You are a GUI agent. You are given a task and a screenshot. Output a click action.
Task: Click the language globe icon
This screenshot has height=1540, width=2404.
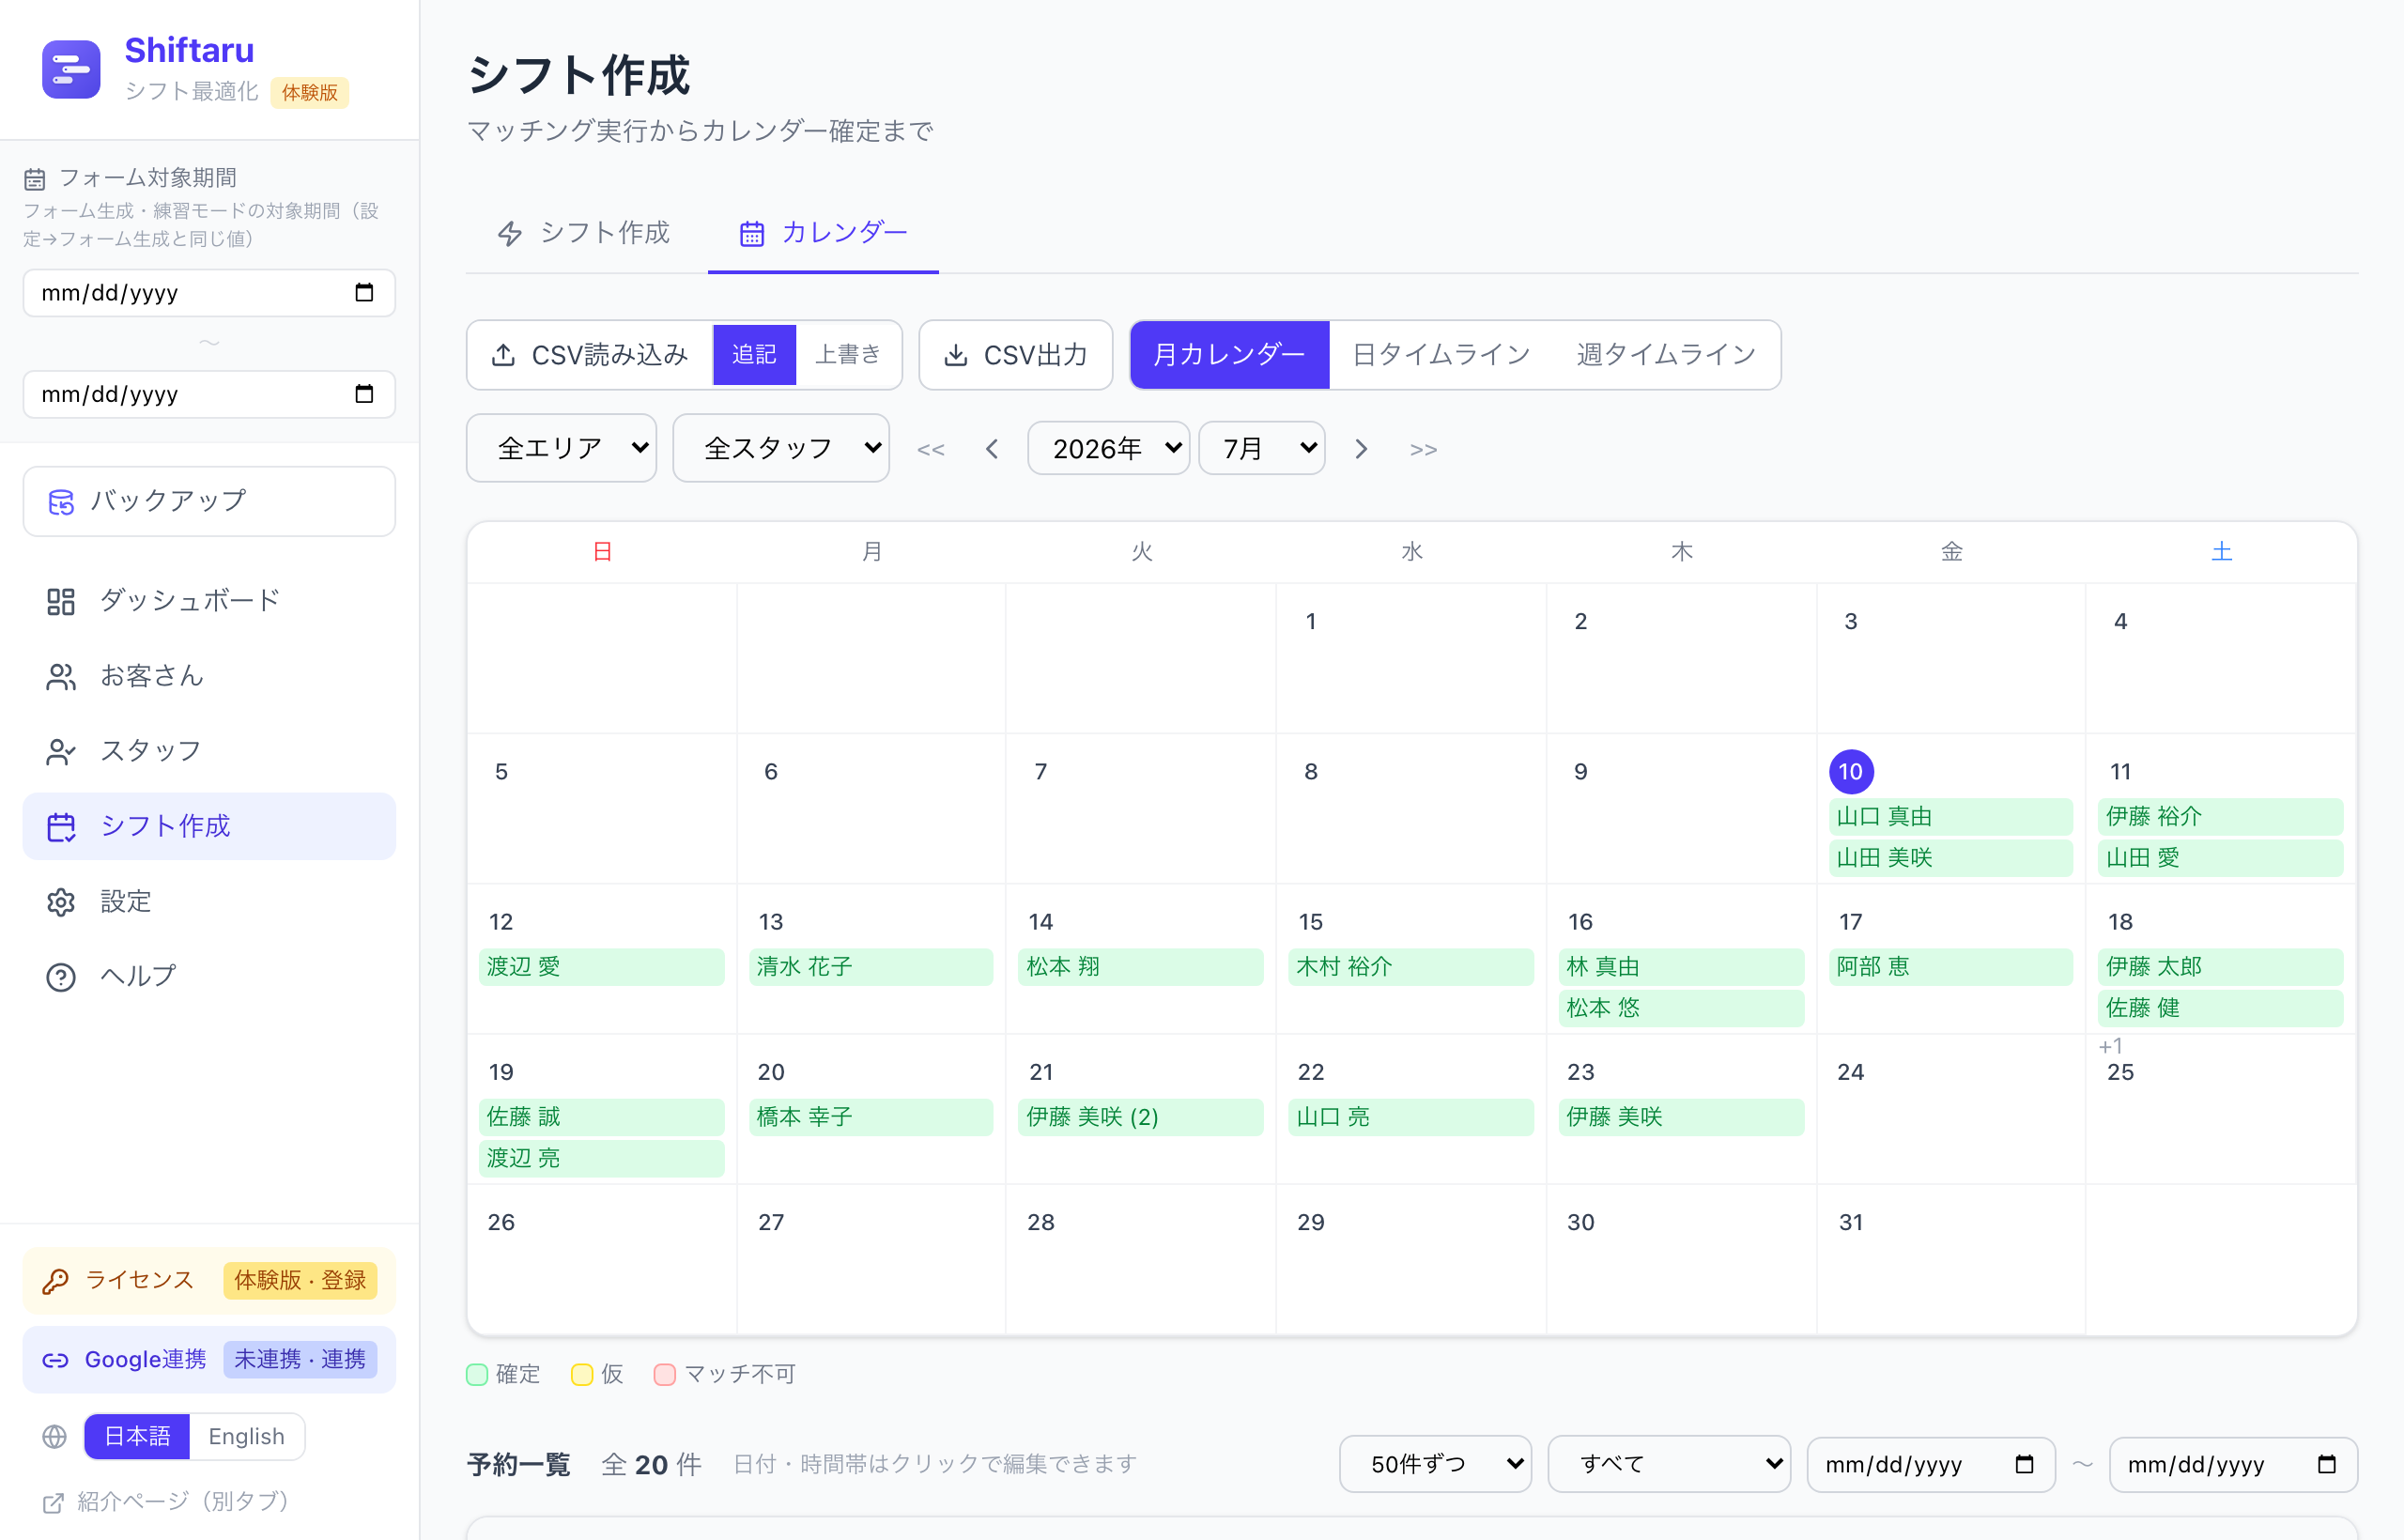click(55, 1437)
